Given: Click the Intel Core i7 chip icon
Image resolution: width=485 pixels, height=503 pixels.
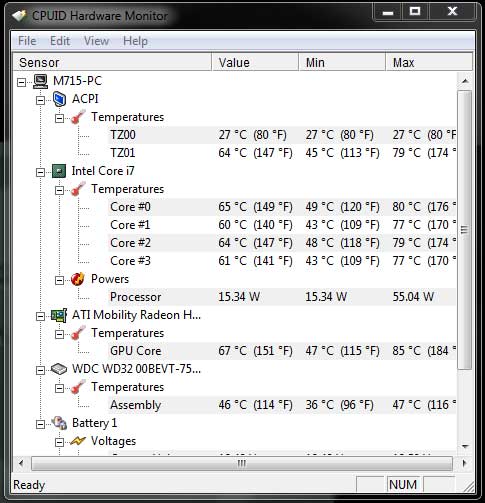Looking at the screenshot, I should [x=59, y=171].
